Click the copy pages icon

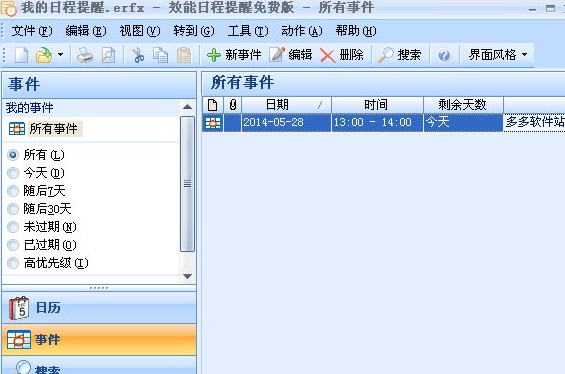click(160, 55)
